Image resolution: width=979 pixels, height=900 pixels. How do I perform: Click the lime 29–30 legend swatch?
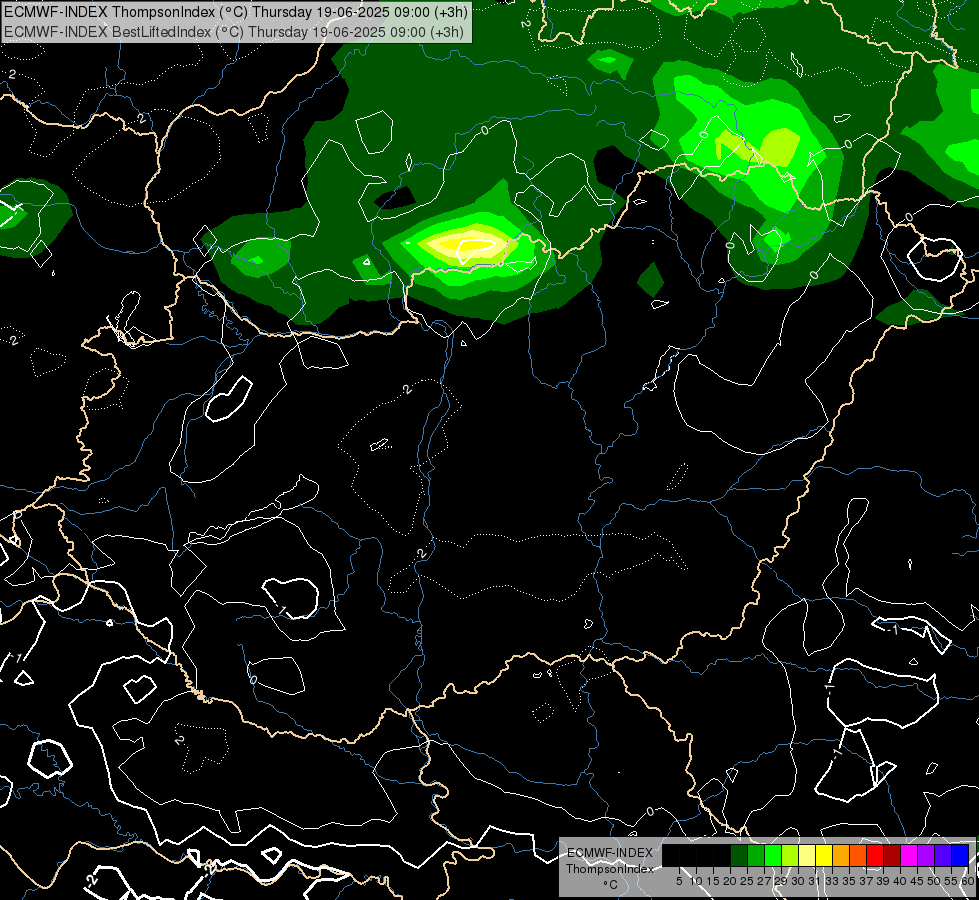[x=790, y=856]
